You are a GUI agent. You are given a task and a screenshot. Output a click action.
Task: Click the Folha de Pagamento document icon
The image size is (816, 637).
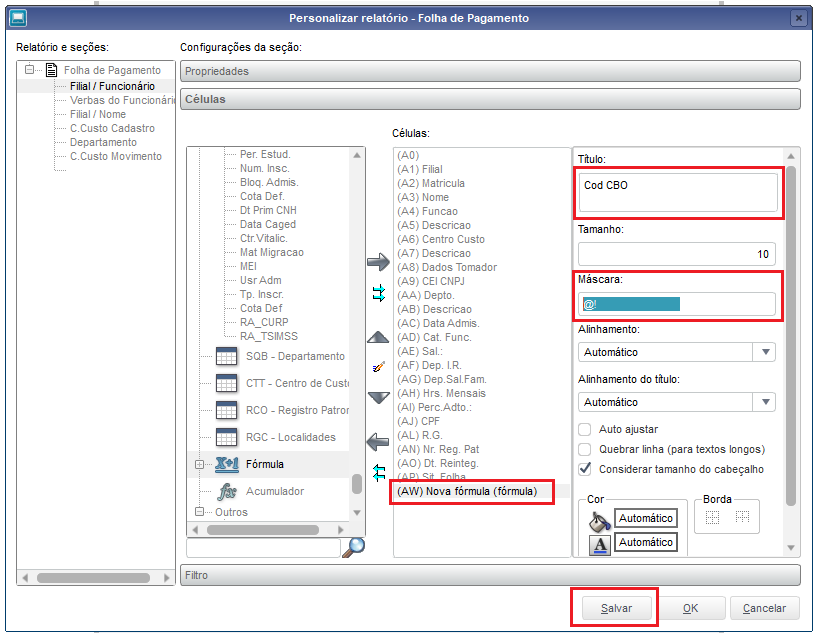(51, 70)
